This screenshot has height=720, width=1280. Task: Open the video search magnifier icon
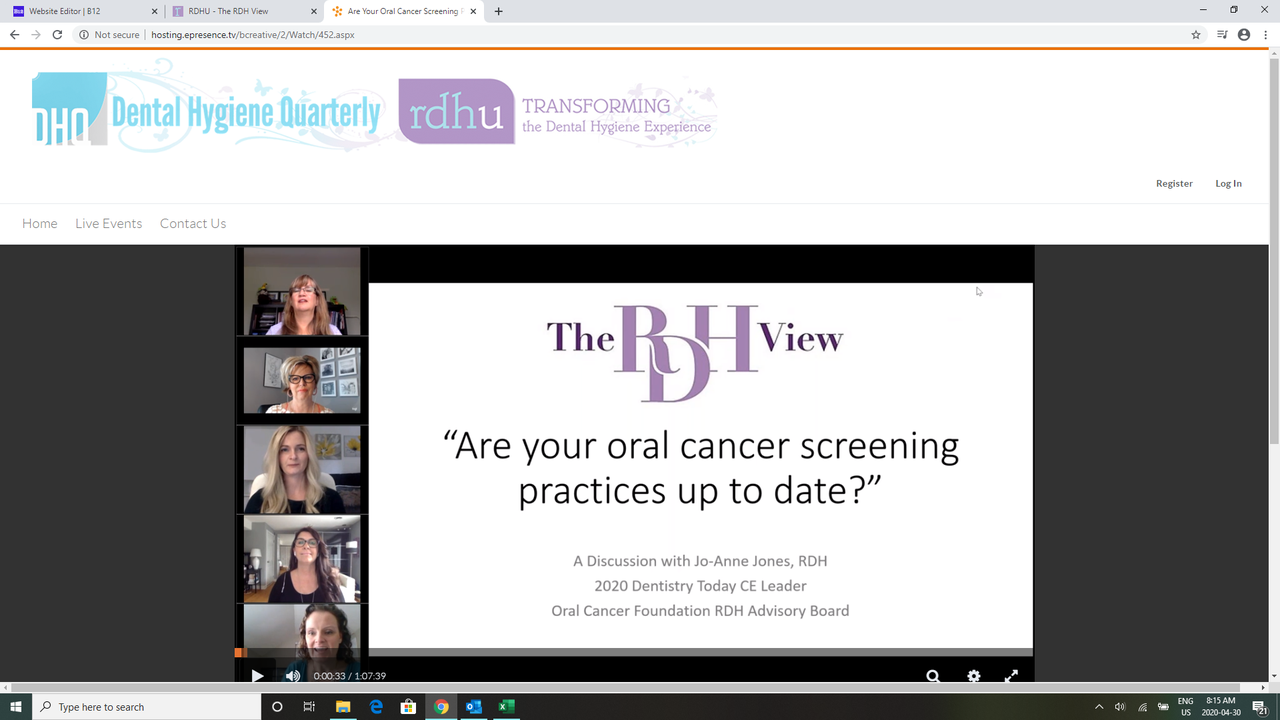932,676
